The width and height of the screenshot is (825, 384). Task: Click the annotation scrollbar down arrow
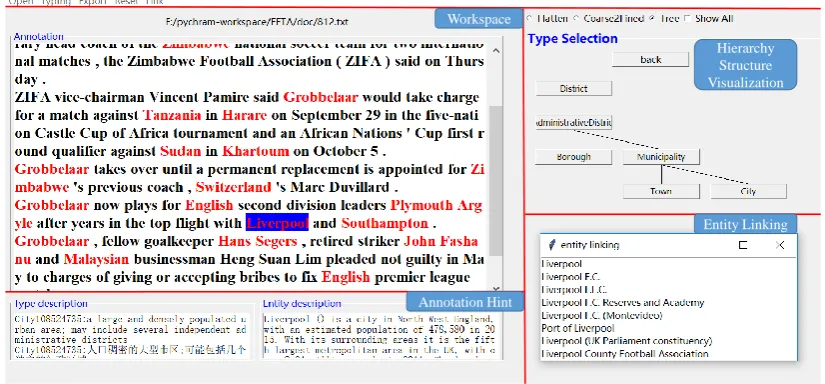(x=496, y=288)
